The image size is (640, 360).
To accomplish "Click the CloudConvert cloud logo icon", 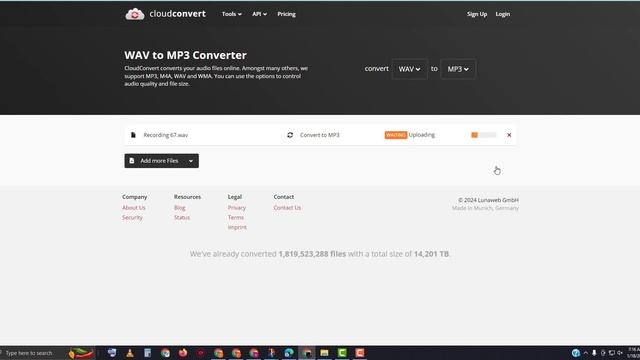I will 135,14.
